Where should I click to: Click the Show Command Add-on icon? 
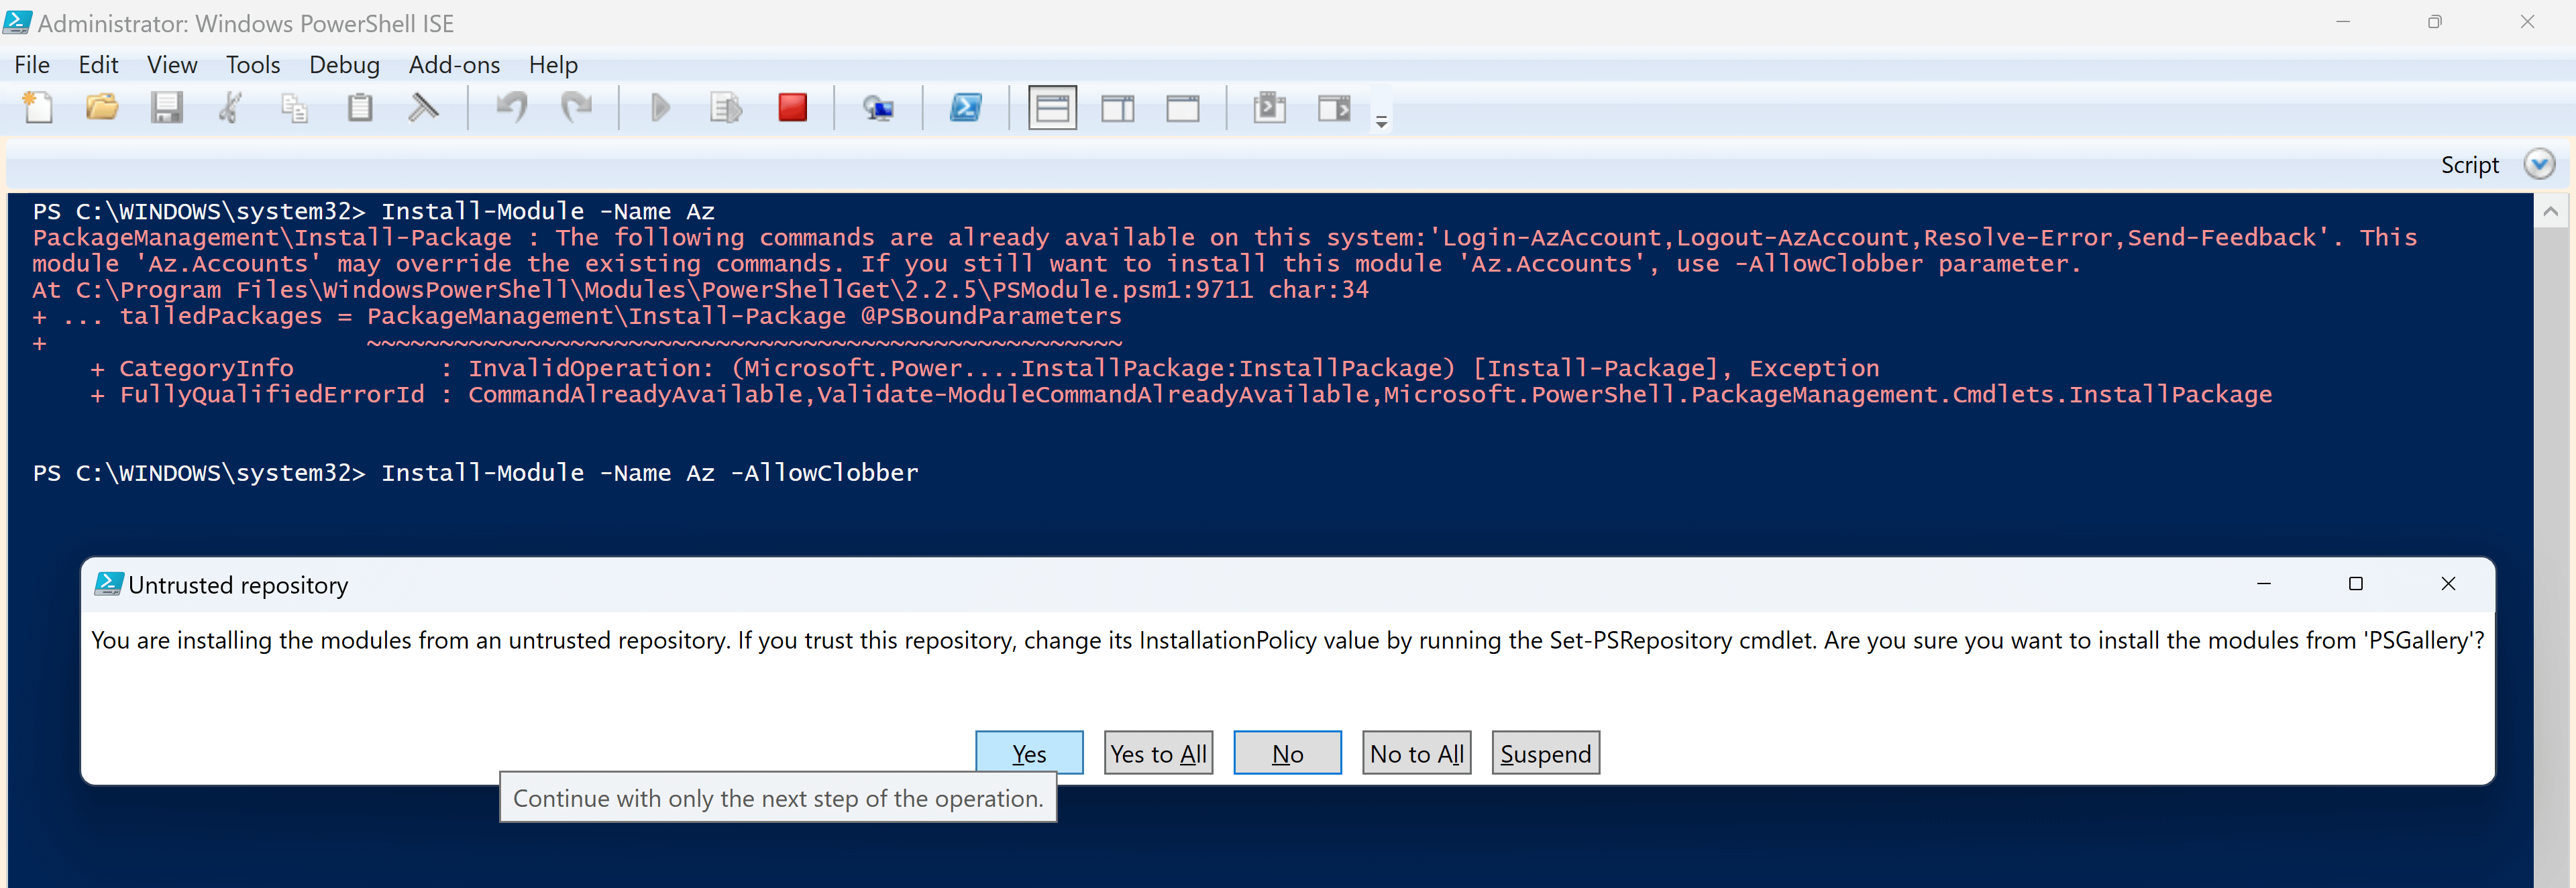[x=1334, y=107]
